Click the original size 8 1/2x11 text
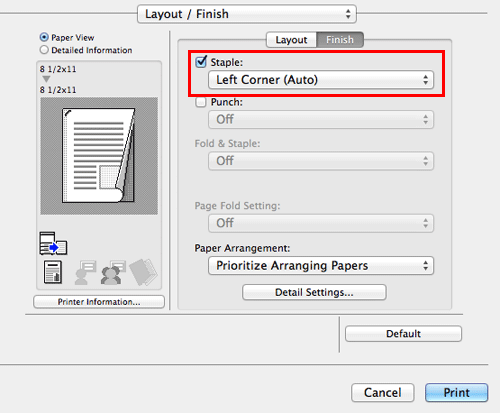The width and height of the screenshot is (500, 413). tap(58, 69)
